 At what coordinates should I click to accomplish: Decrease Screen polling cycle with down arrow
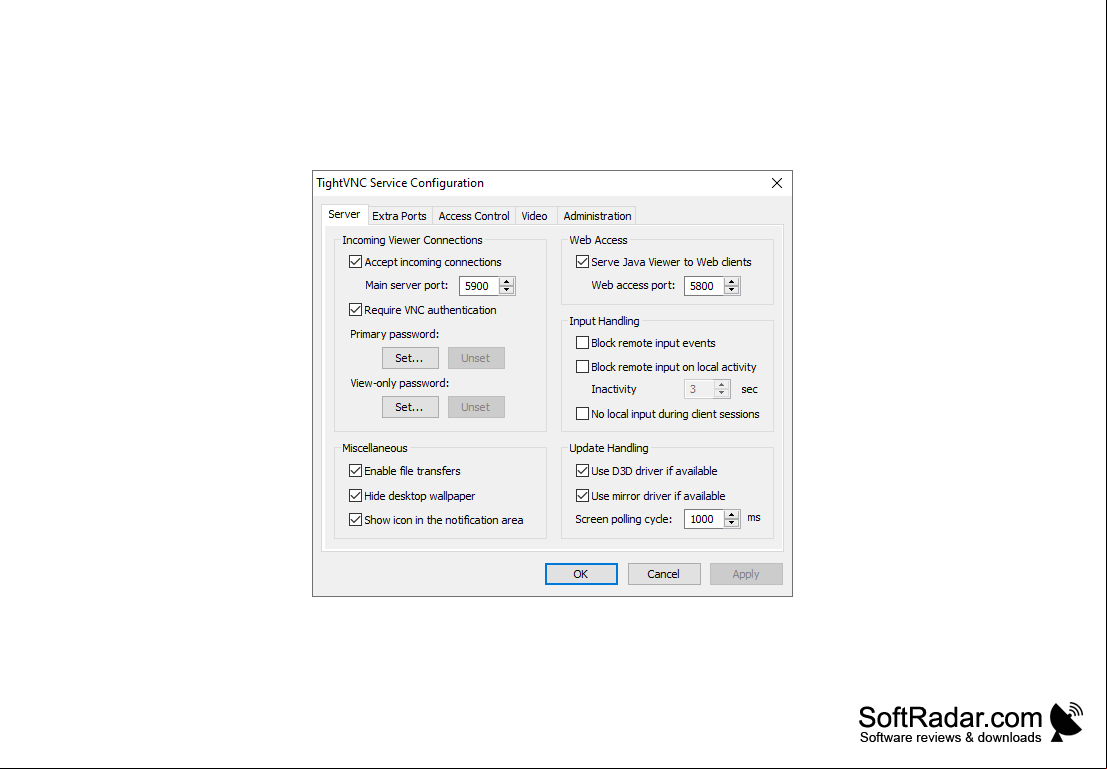[x=731, y=523]
